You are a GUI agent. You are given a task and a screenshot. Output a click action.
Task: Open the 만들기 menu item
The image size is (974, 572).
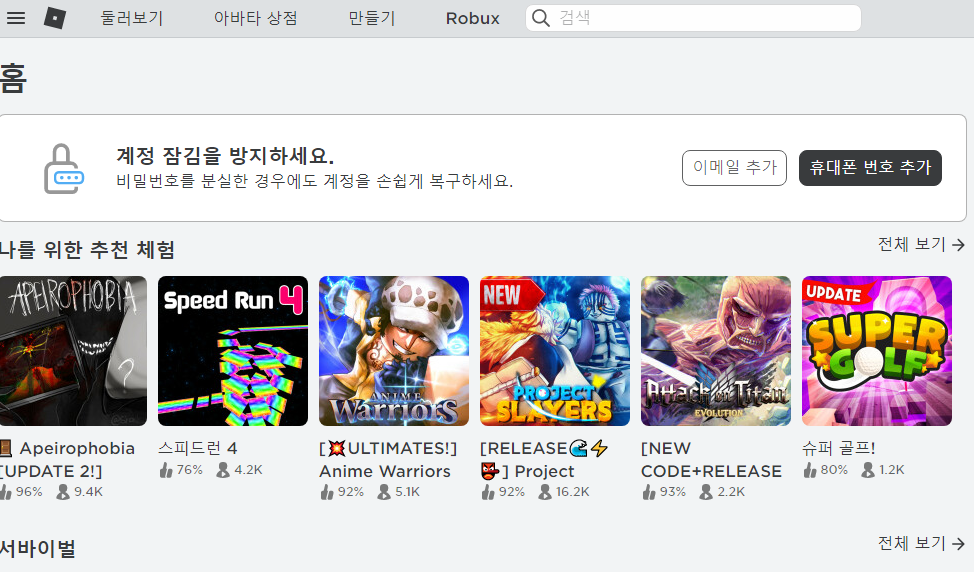371,18
